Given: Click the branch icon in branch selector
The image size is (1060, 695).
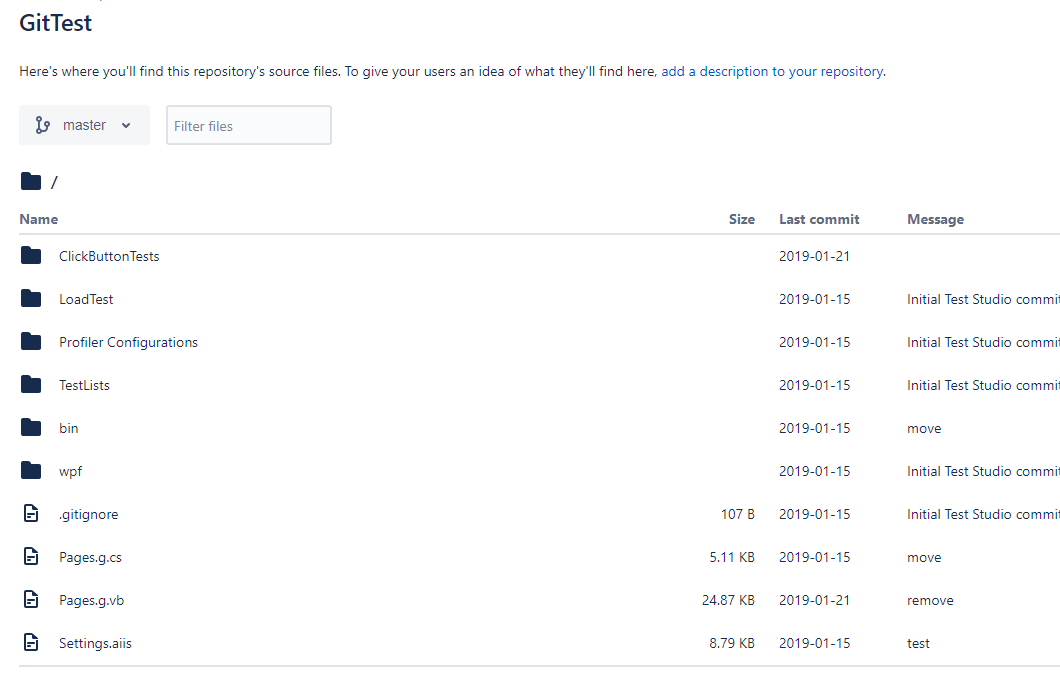Looking at the screenshot, I should pyautogui.click(x=42, y=125).
